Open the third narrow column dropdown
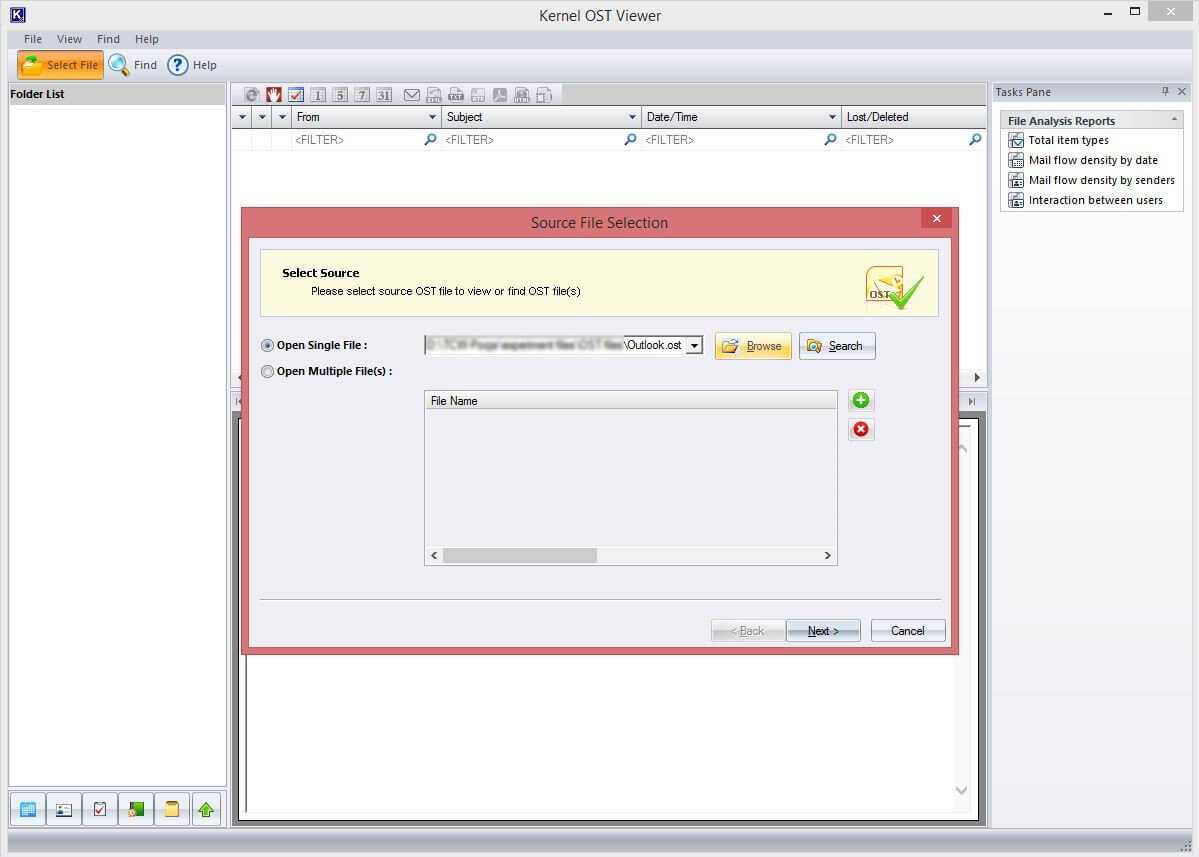The width and height of the screenshot is (1199, 857). tap(282, 117)
